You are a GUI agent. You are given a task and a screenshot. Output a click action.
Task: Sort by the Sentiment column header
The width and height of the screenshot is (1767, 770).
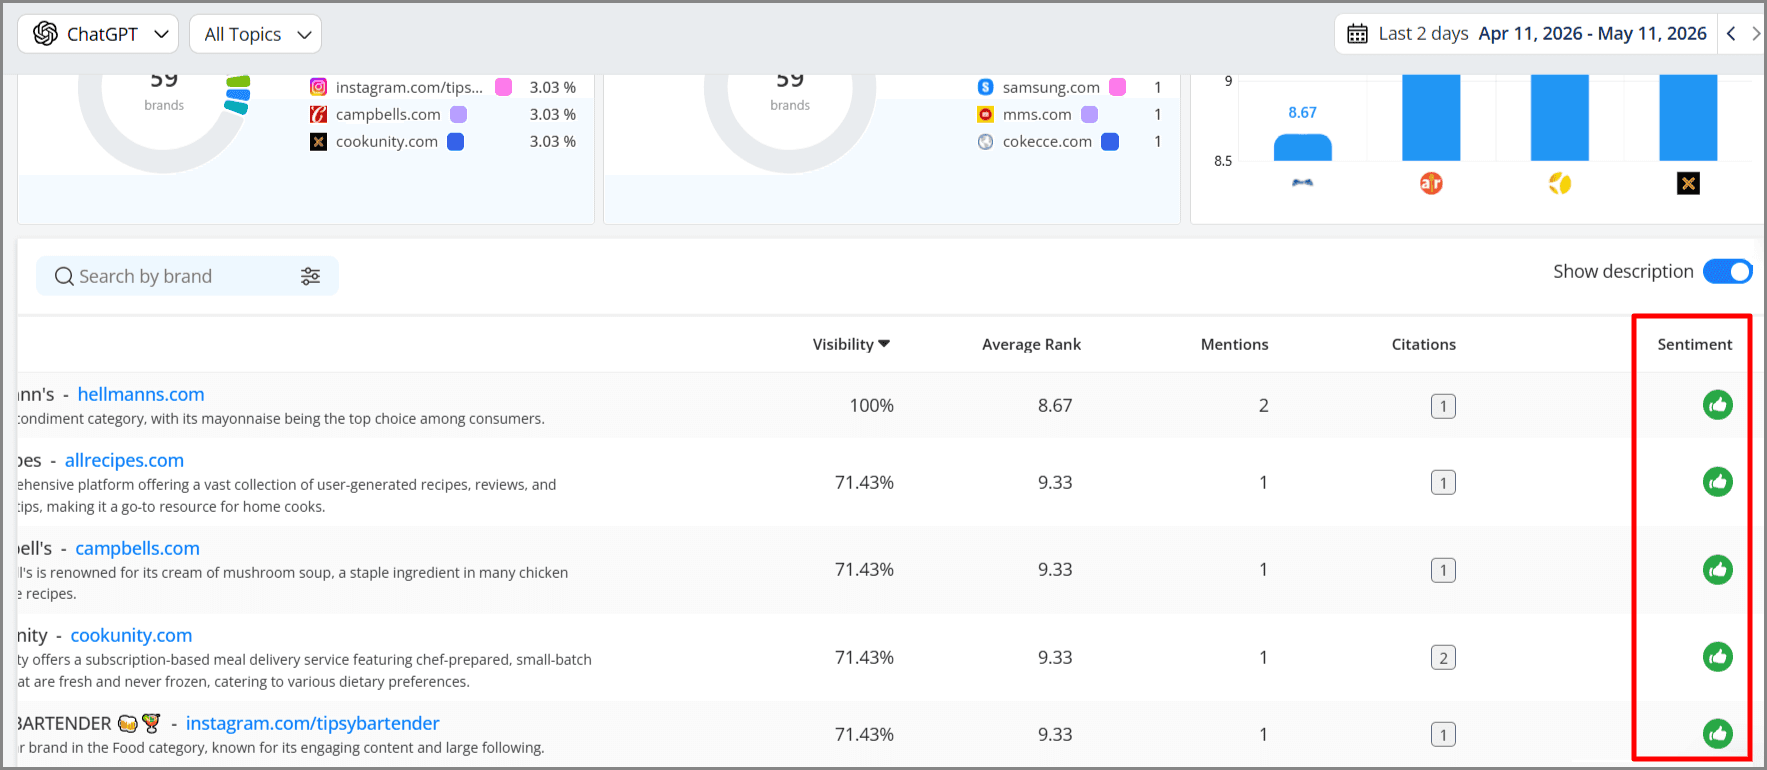coord(1694,344)
